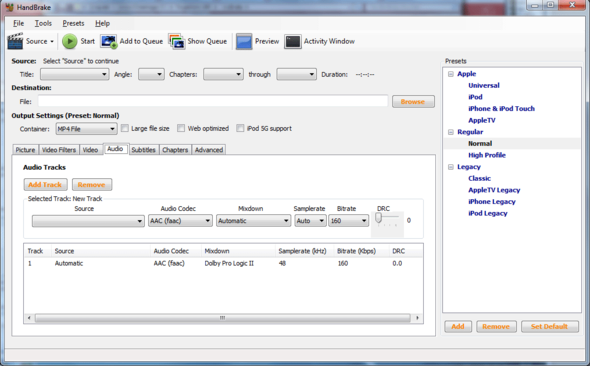Toggle Web optimized checkbox
Screen dimensions: 590x366
pyautogui.click(x=181, y=128)
